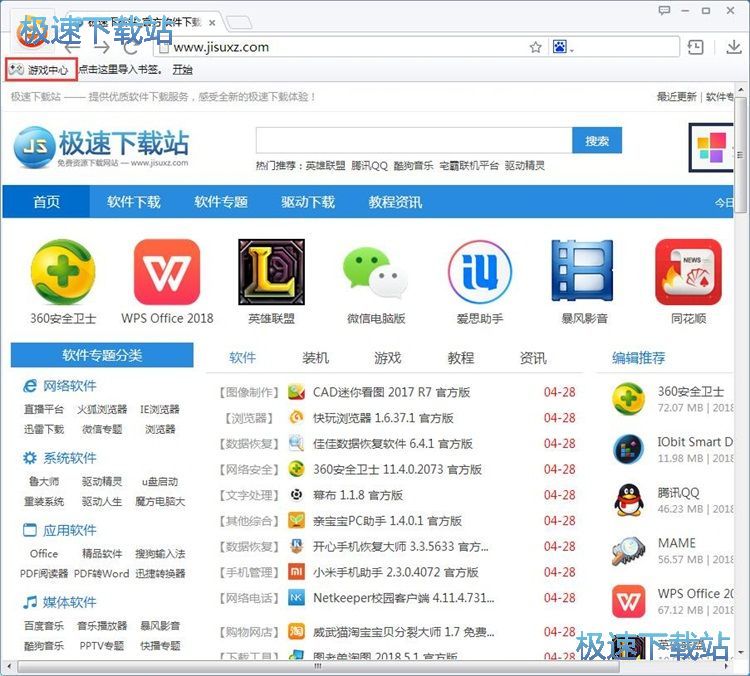Open 360安全卫士 11.4.0.2073 官方版 entry
The image size is (750, 676).
tap(397, 469)
